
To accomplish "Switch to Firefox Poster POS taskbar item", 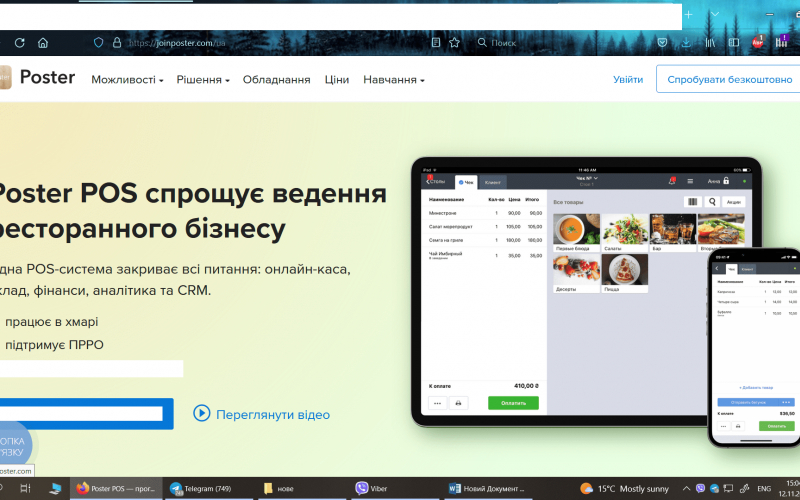I will click(115, 489).
